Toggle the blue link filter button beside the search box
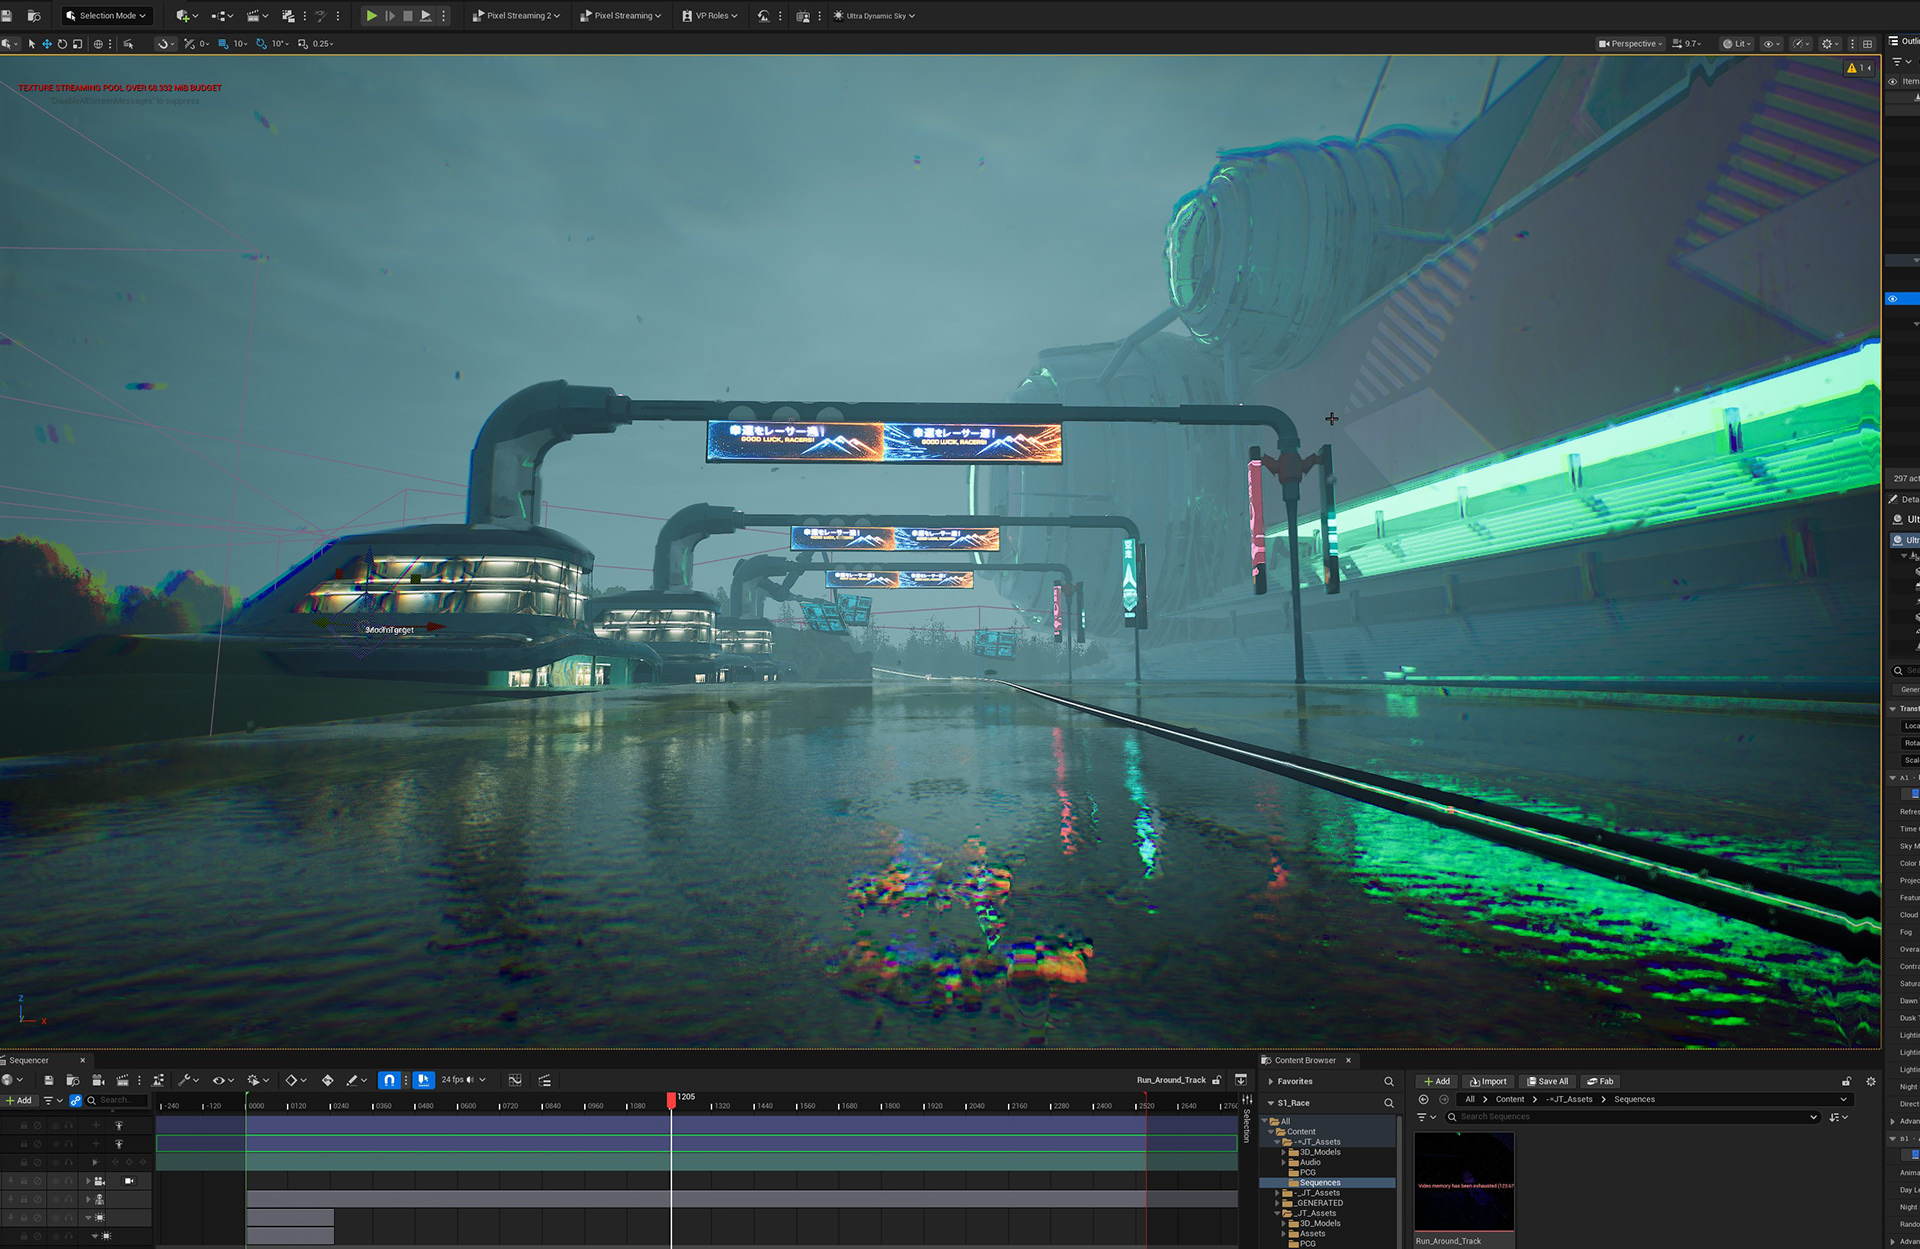 click(x=76, y=1100)
